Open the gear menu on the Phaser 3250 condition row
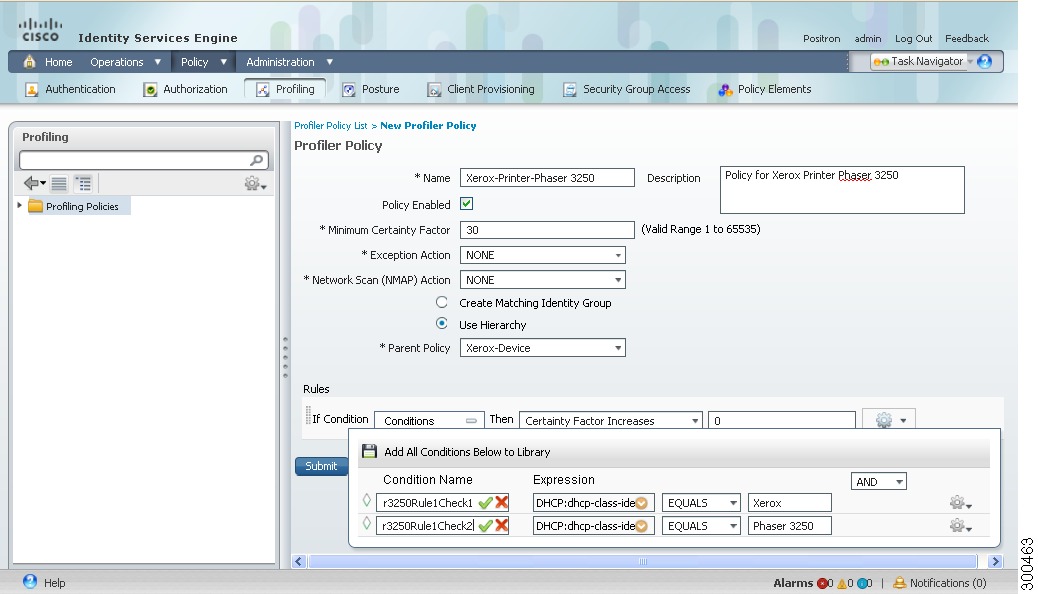The height and width of the screenshot is (594, 1038). click(960, 526)
